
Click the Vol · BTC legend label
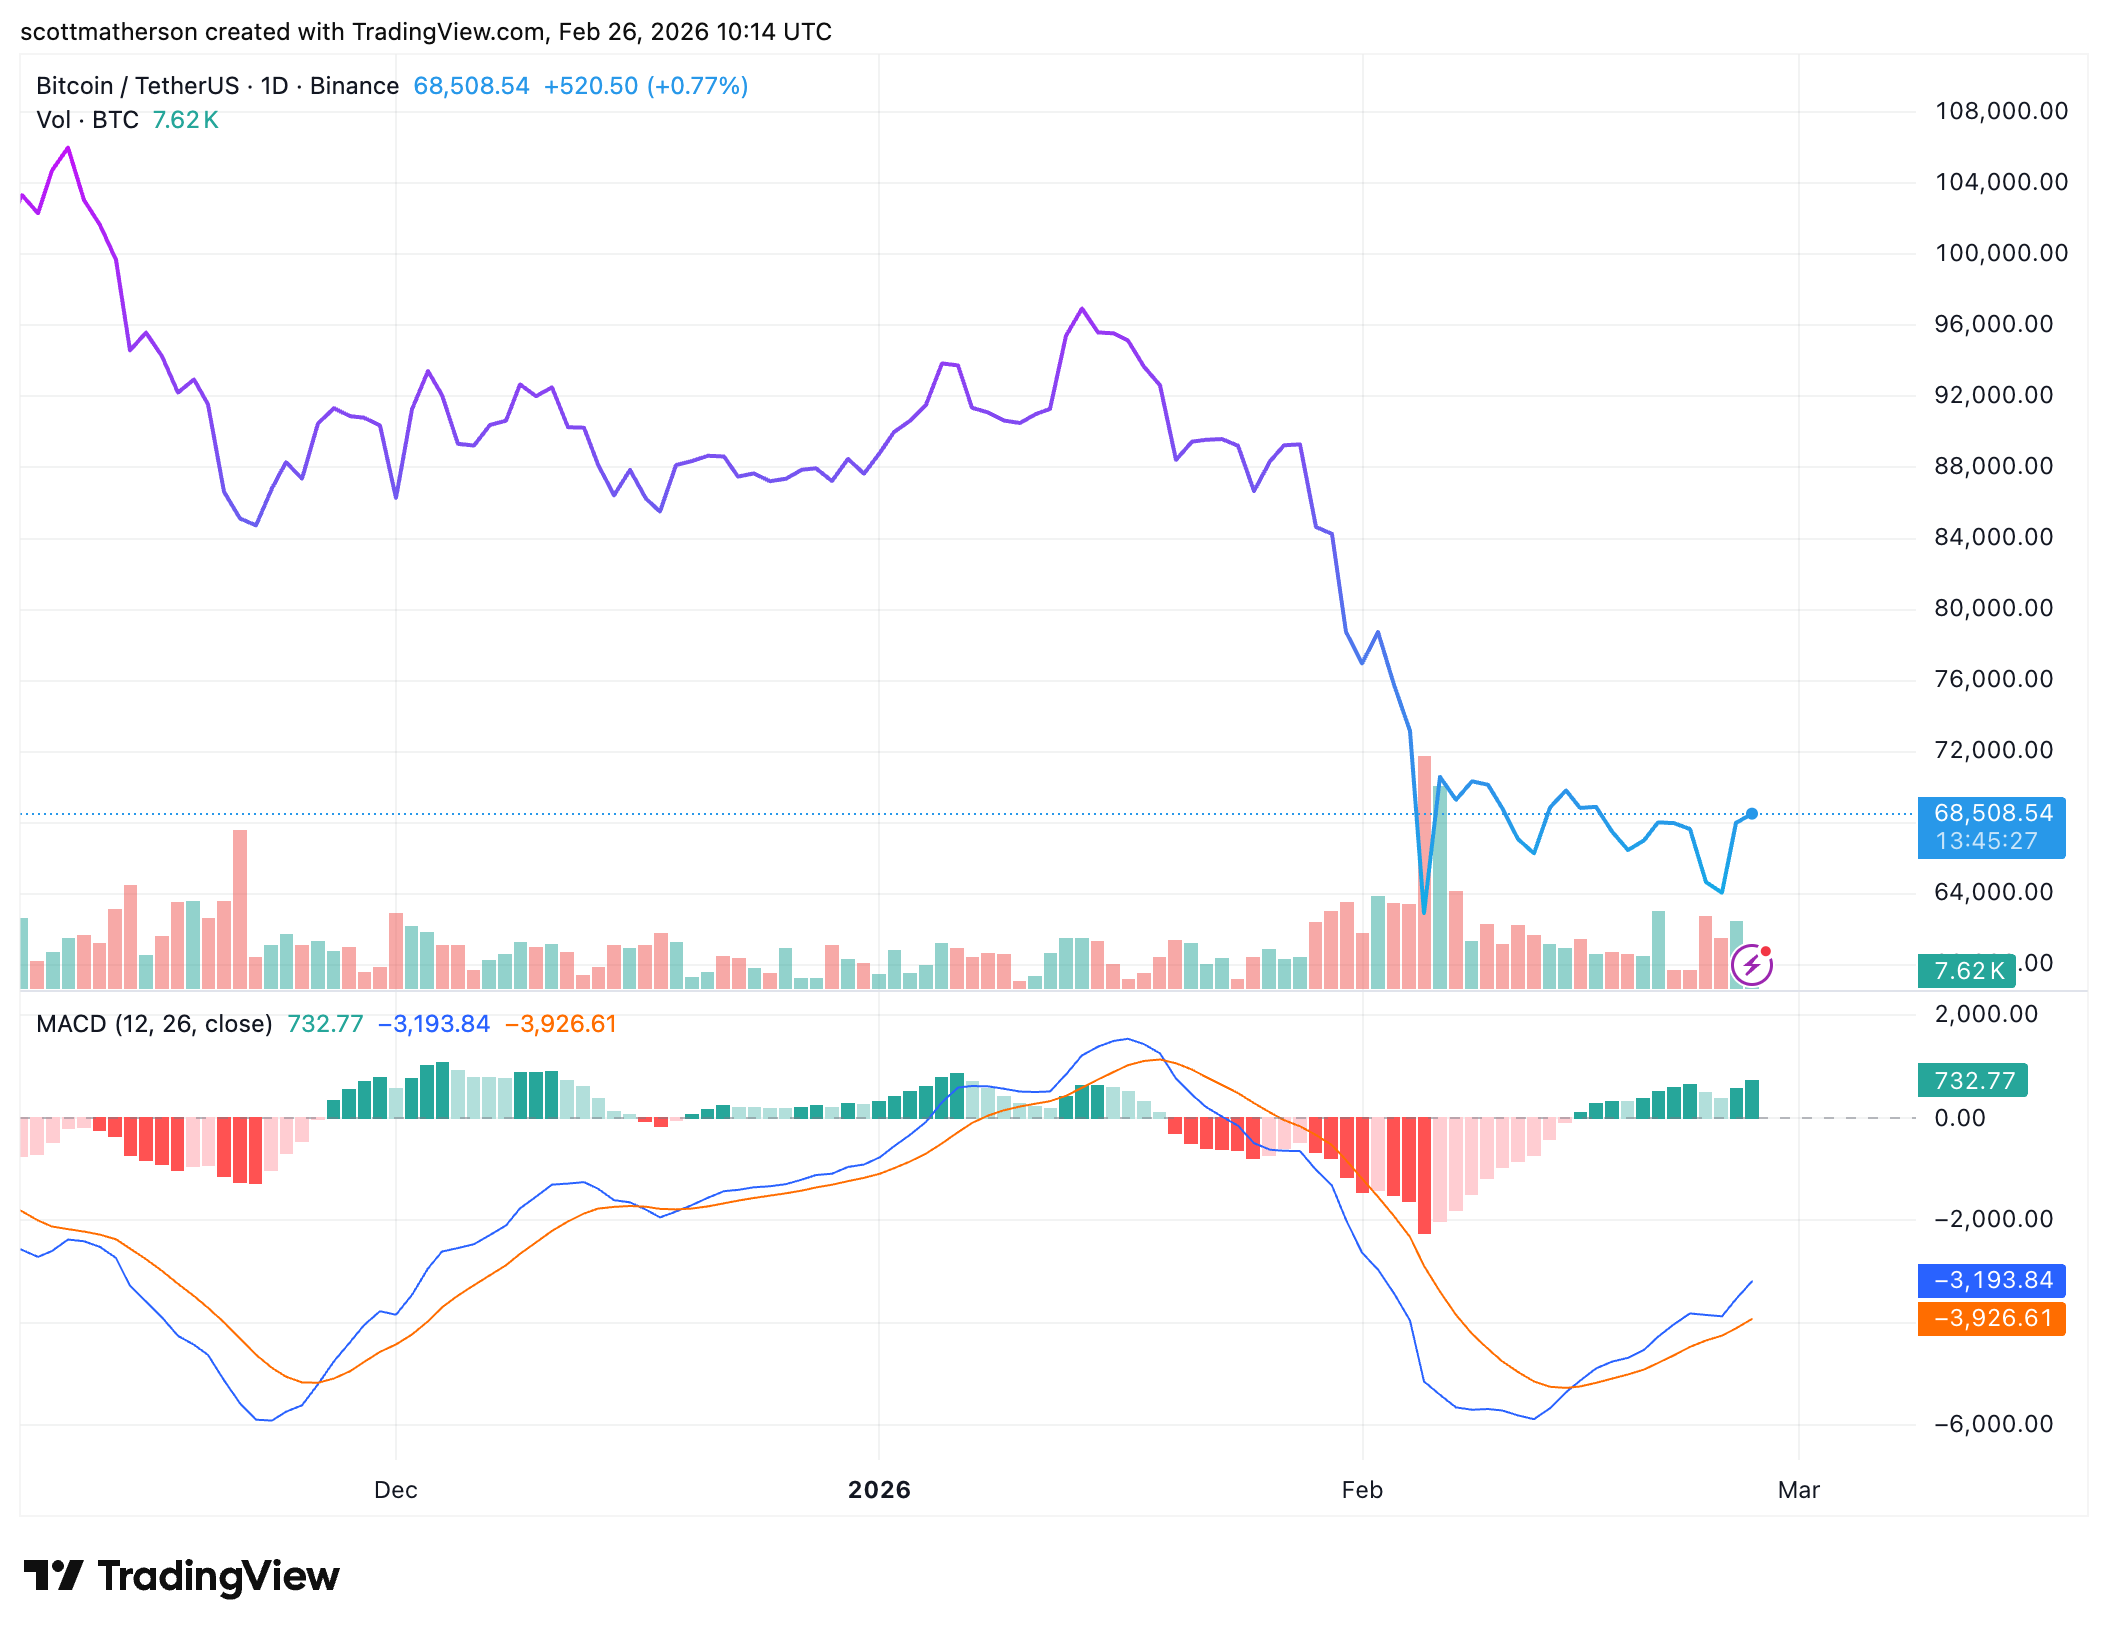(87, 120)
